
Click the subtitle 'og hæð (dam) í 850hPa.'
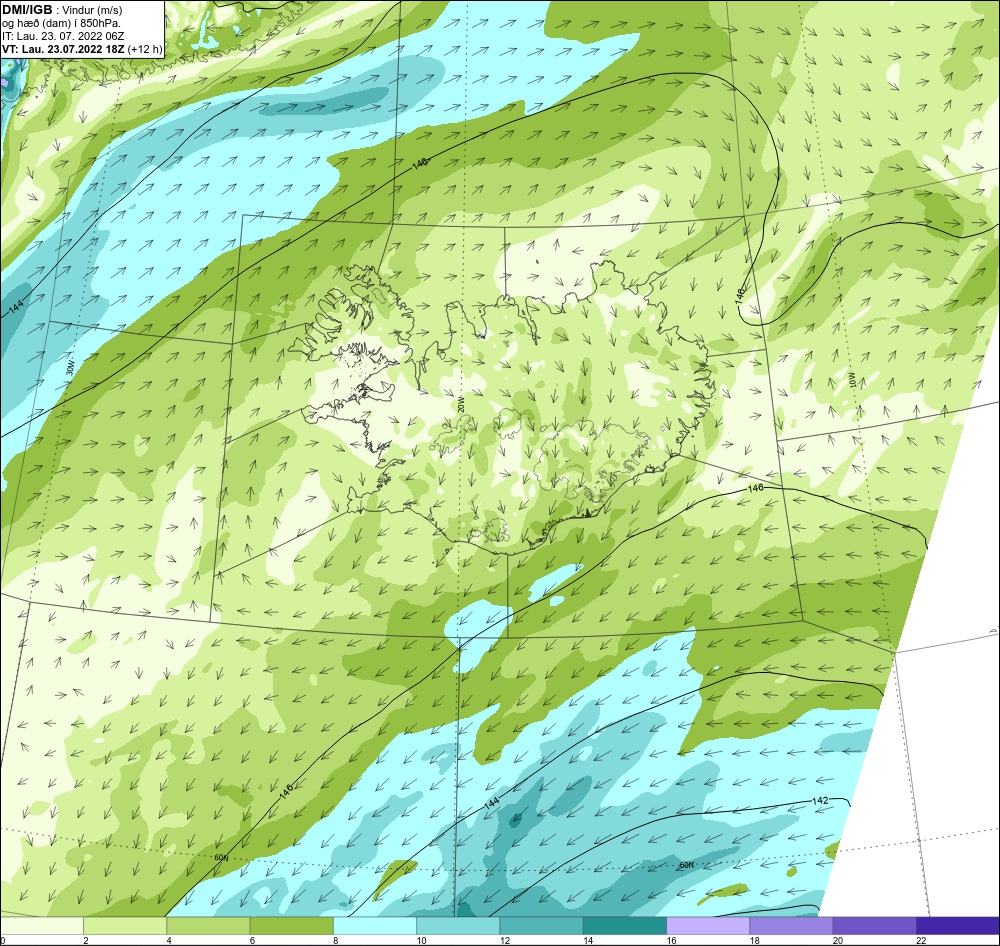62,24
